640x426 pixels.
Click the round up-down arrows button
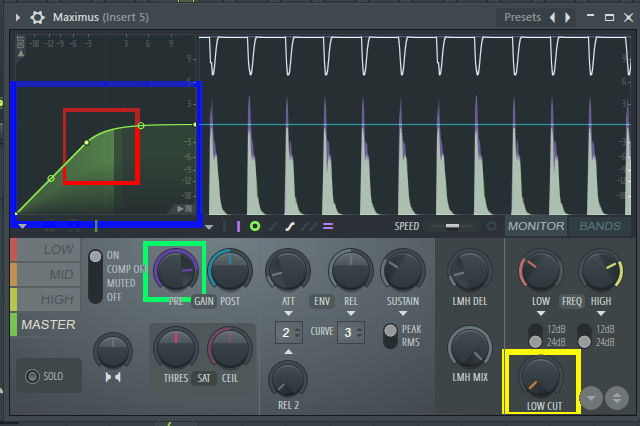tap(617, 398)
